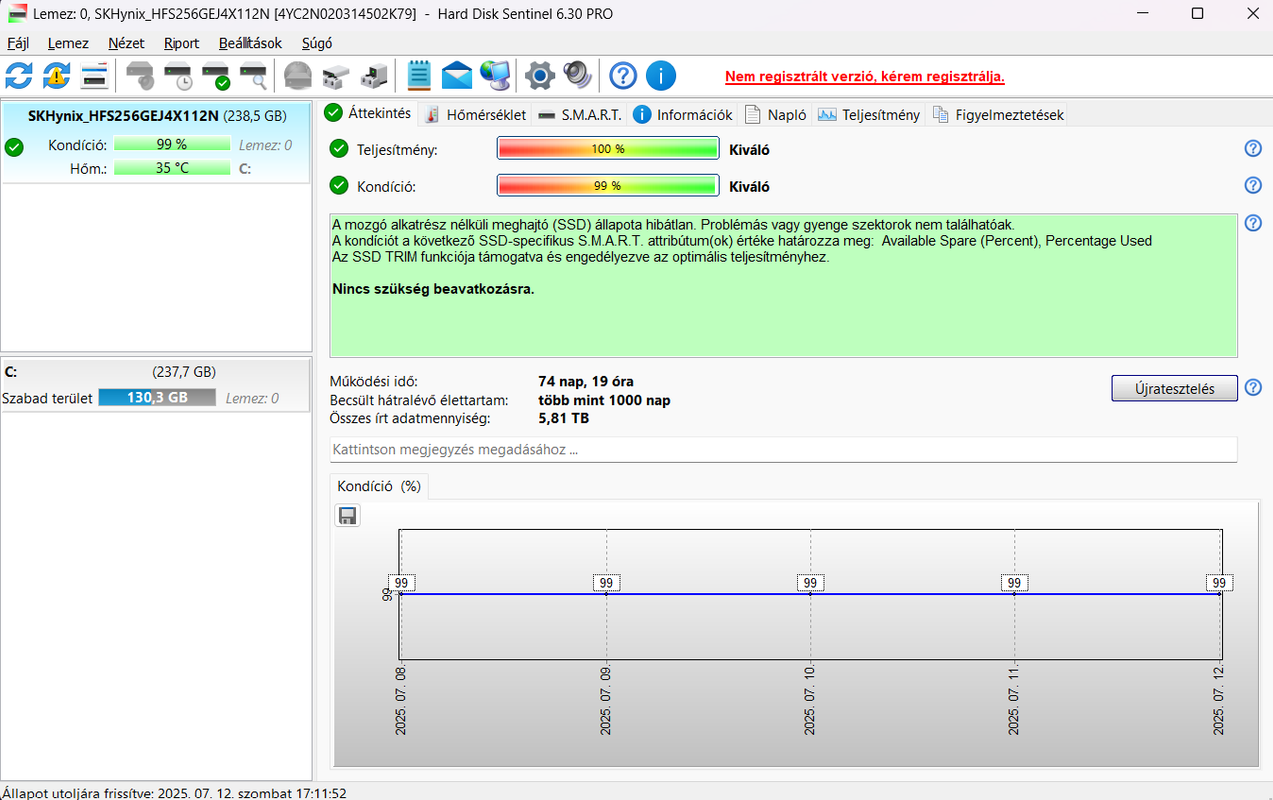Switch to the Figyelmeztetések tab
The image size is (1273, 800).
[x=998, y=115]
